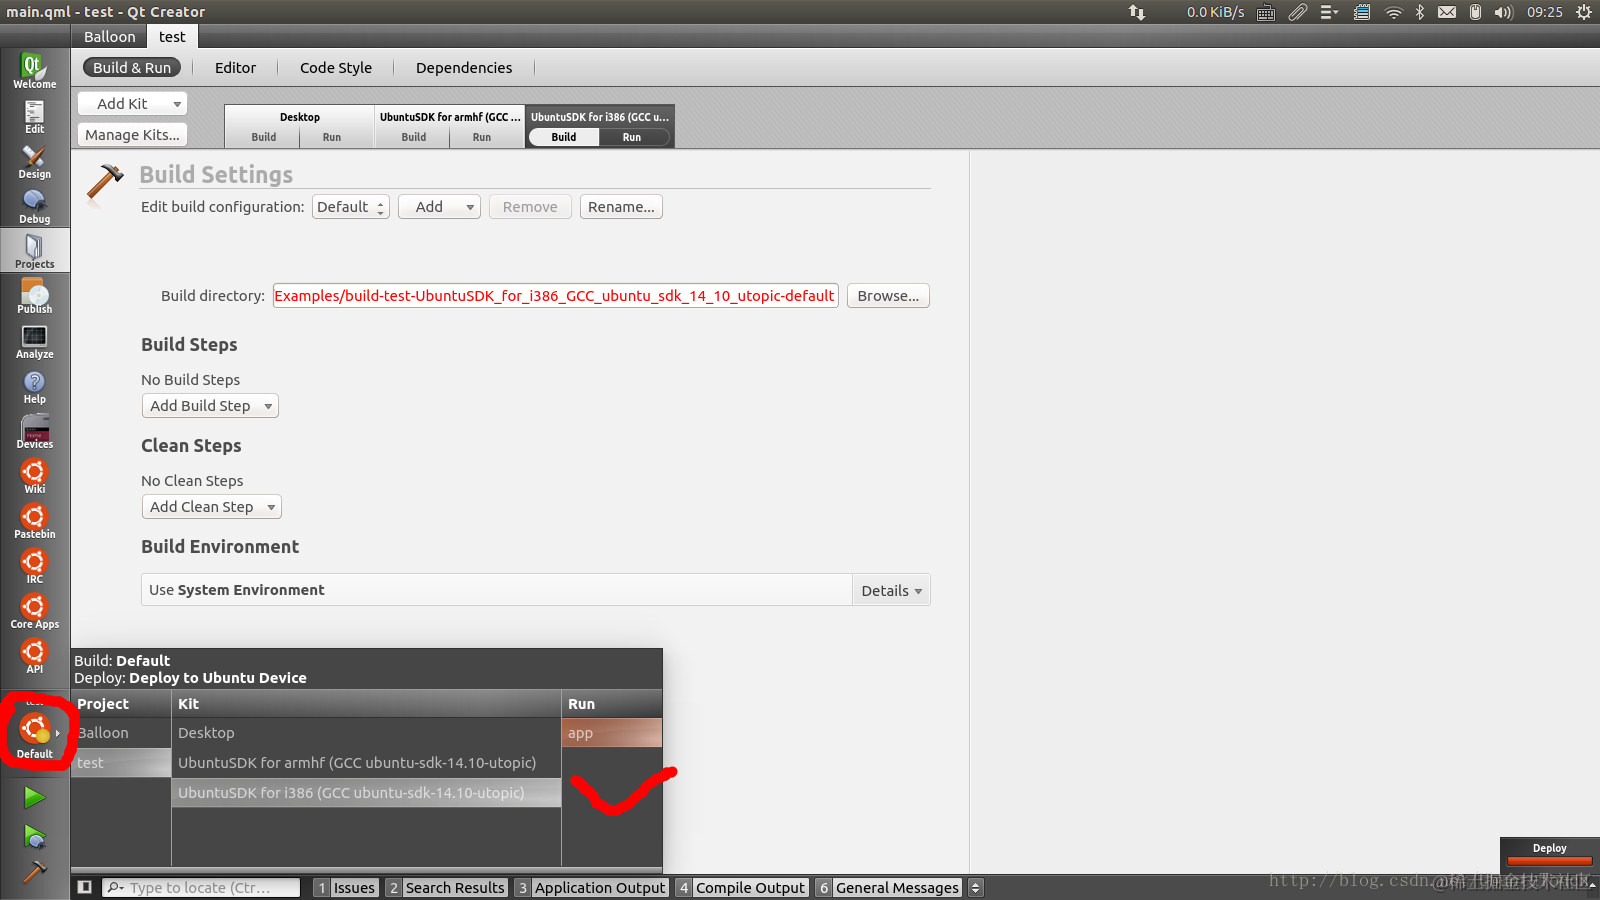The image size is (1600, 900).
Task: Open the Add Kit dropdown
Action: [132, 103]
